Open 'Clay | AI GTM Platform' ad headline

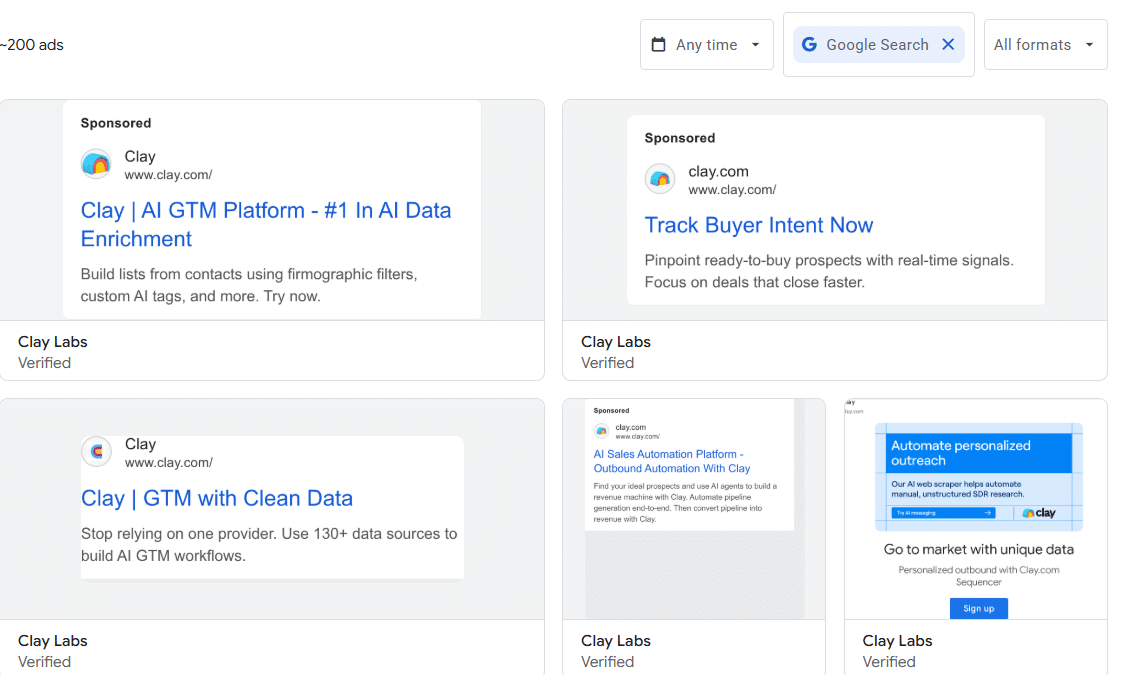click(265, 224)
